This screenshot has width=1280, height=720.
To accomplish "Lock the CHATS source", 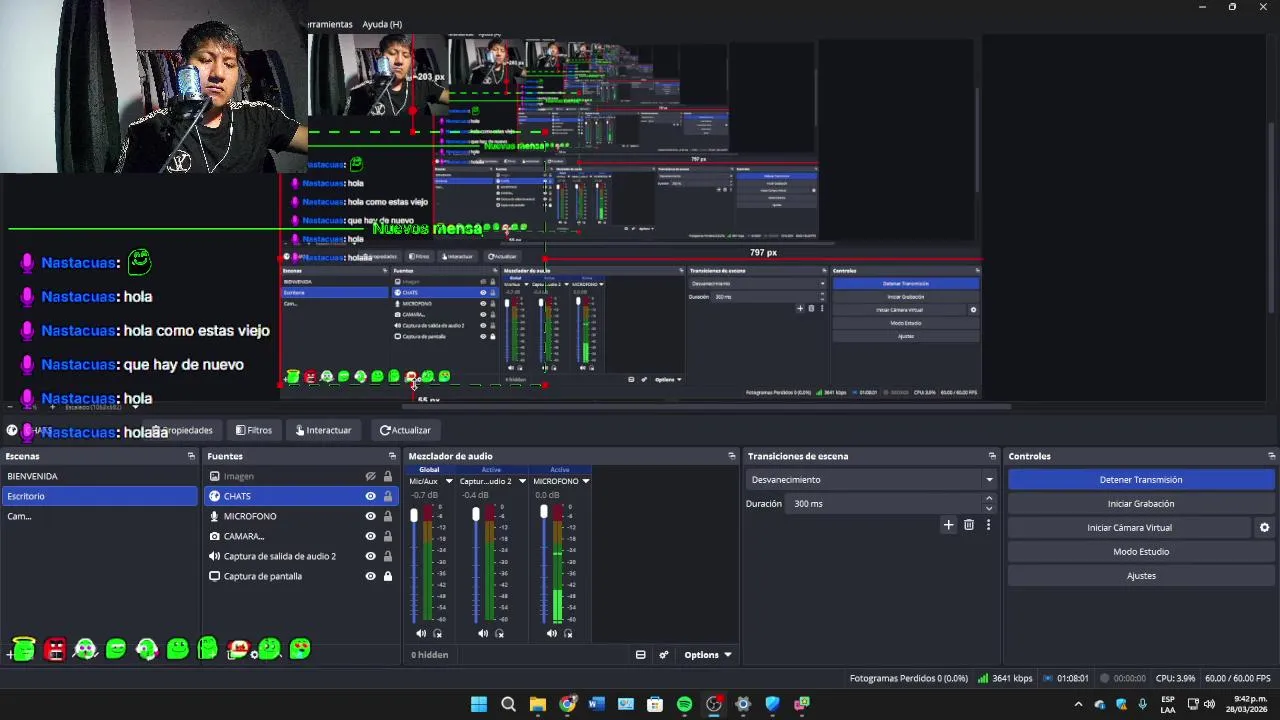I will pyautogui.click(x=387, y=496).
